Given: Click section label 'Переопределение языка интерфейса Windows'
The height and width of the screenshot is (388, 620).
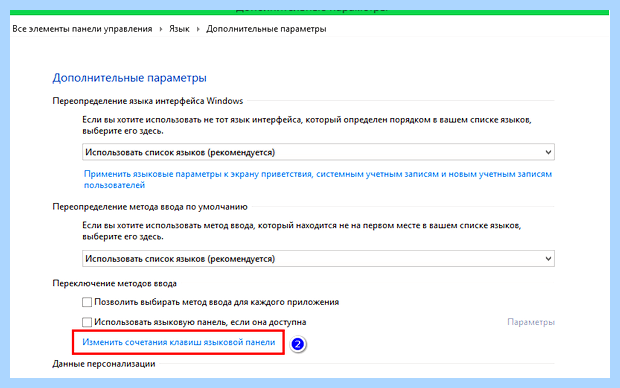Looking at the screenshot, I should [148, 101].
